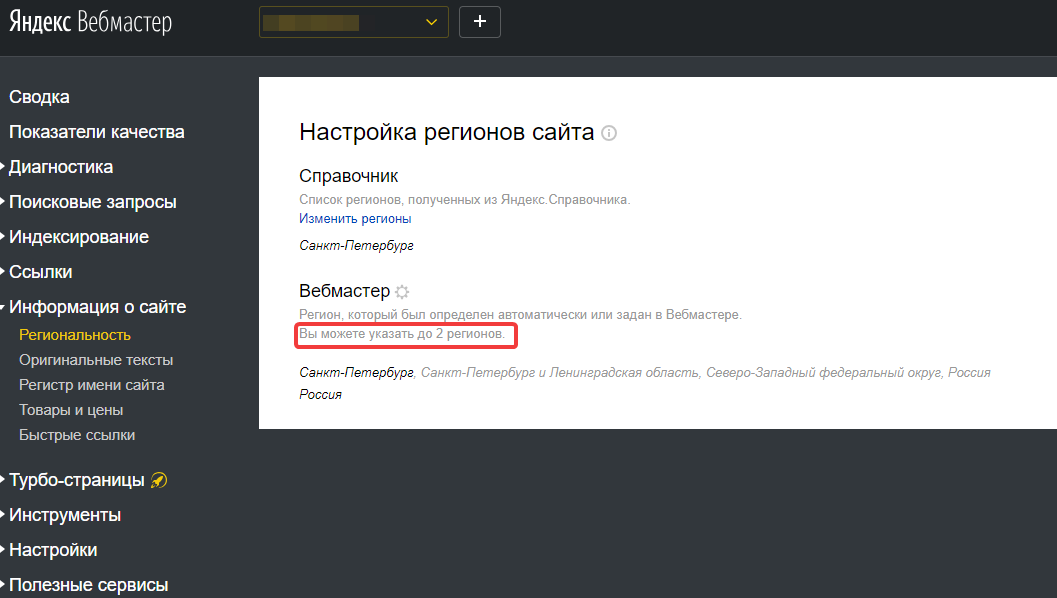This screenshot has height=598, width=1057.
Task: Expand the Инструменты section
Action: pos(65,515)
